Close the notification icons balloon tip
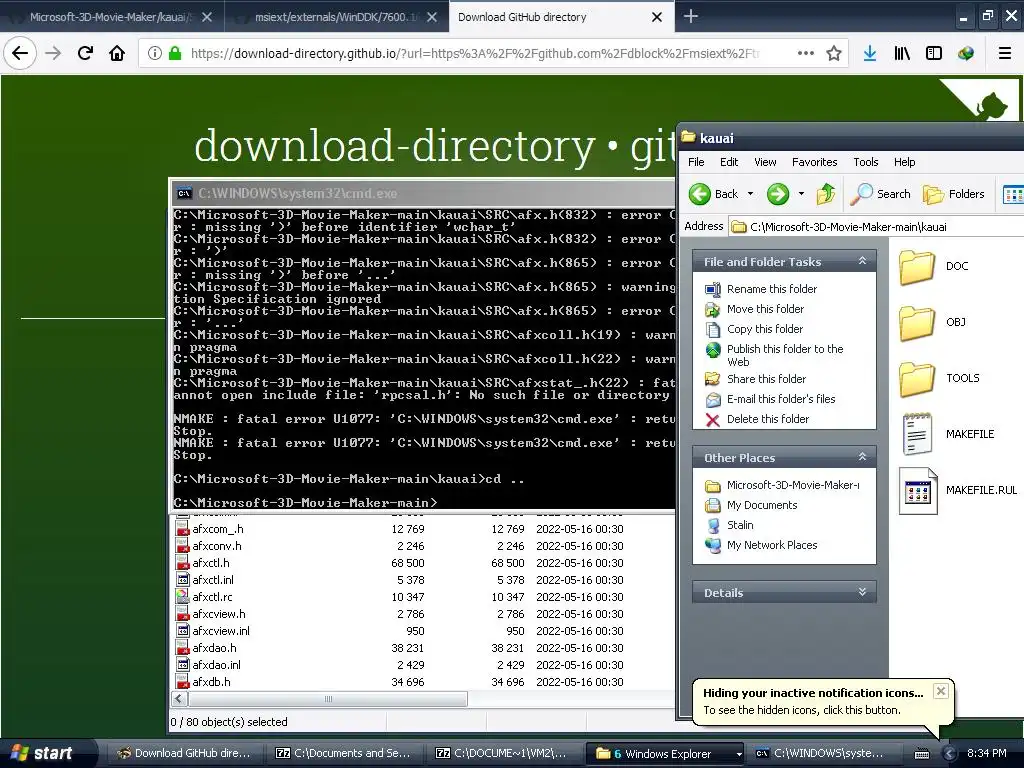The width and height of the screenshot is (1024, 768). [940, 691]
